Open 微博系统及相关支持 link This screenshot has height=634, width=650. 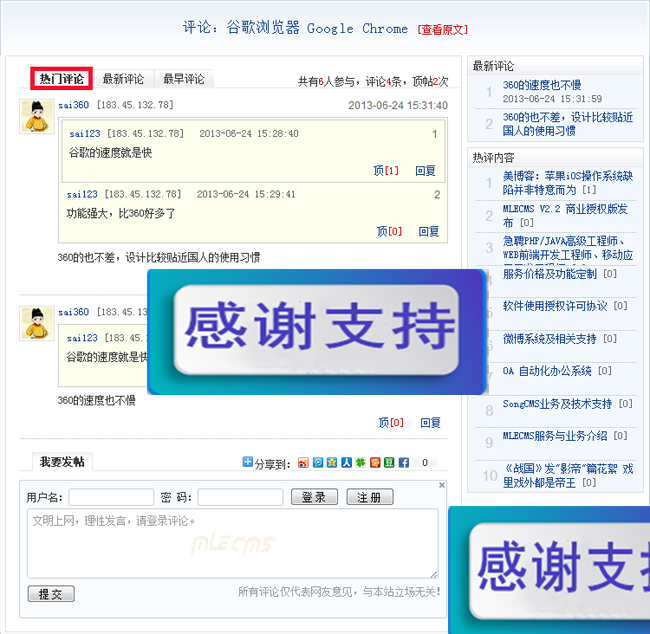pos(550,339)
